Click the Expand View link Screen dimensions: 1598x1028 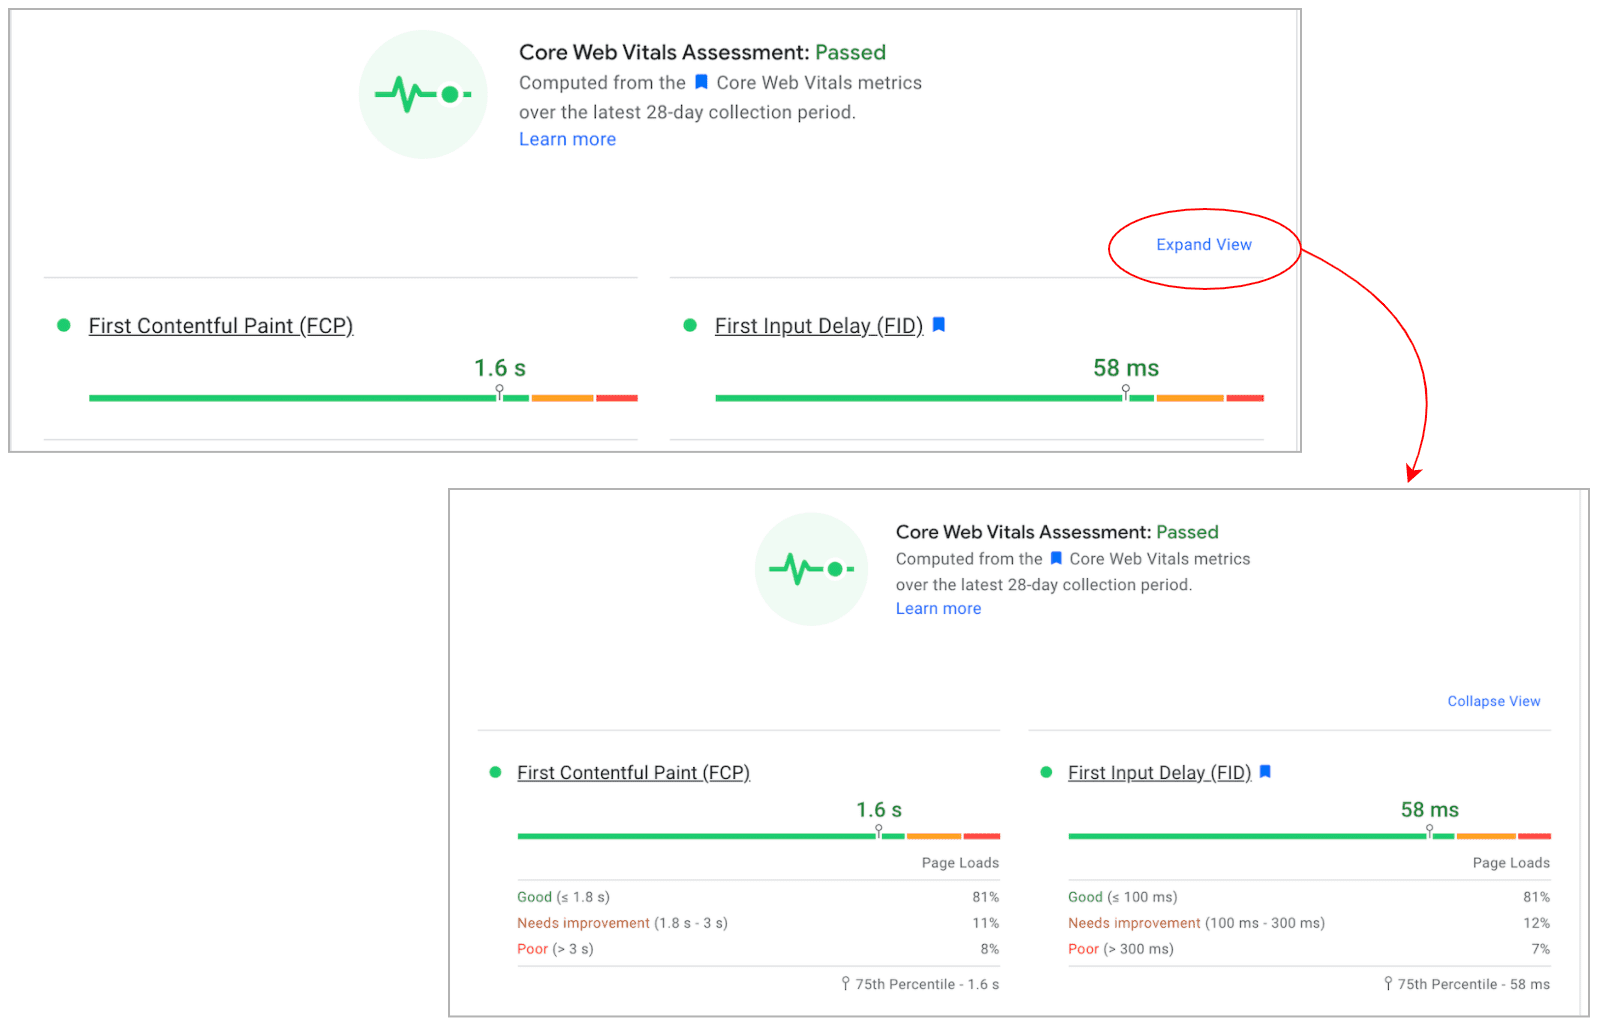pyautogui.click(x=1203, y=245)
